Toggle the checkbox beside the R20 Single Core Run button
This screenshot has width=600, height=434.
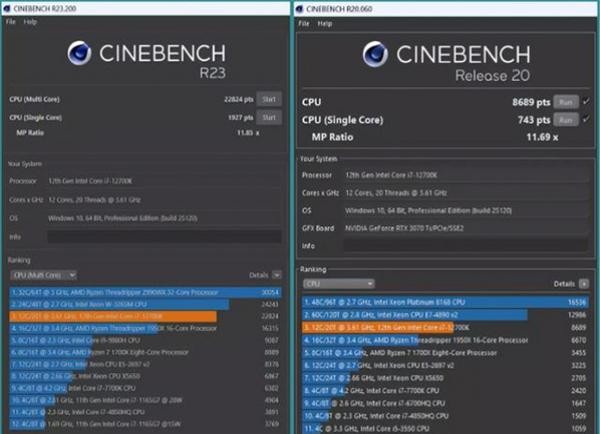point(586,119)
